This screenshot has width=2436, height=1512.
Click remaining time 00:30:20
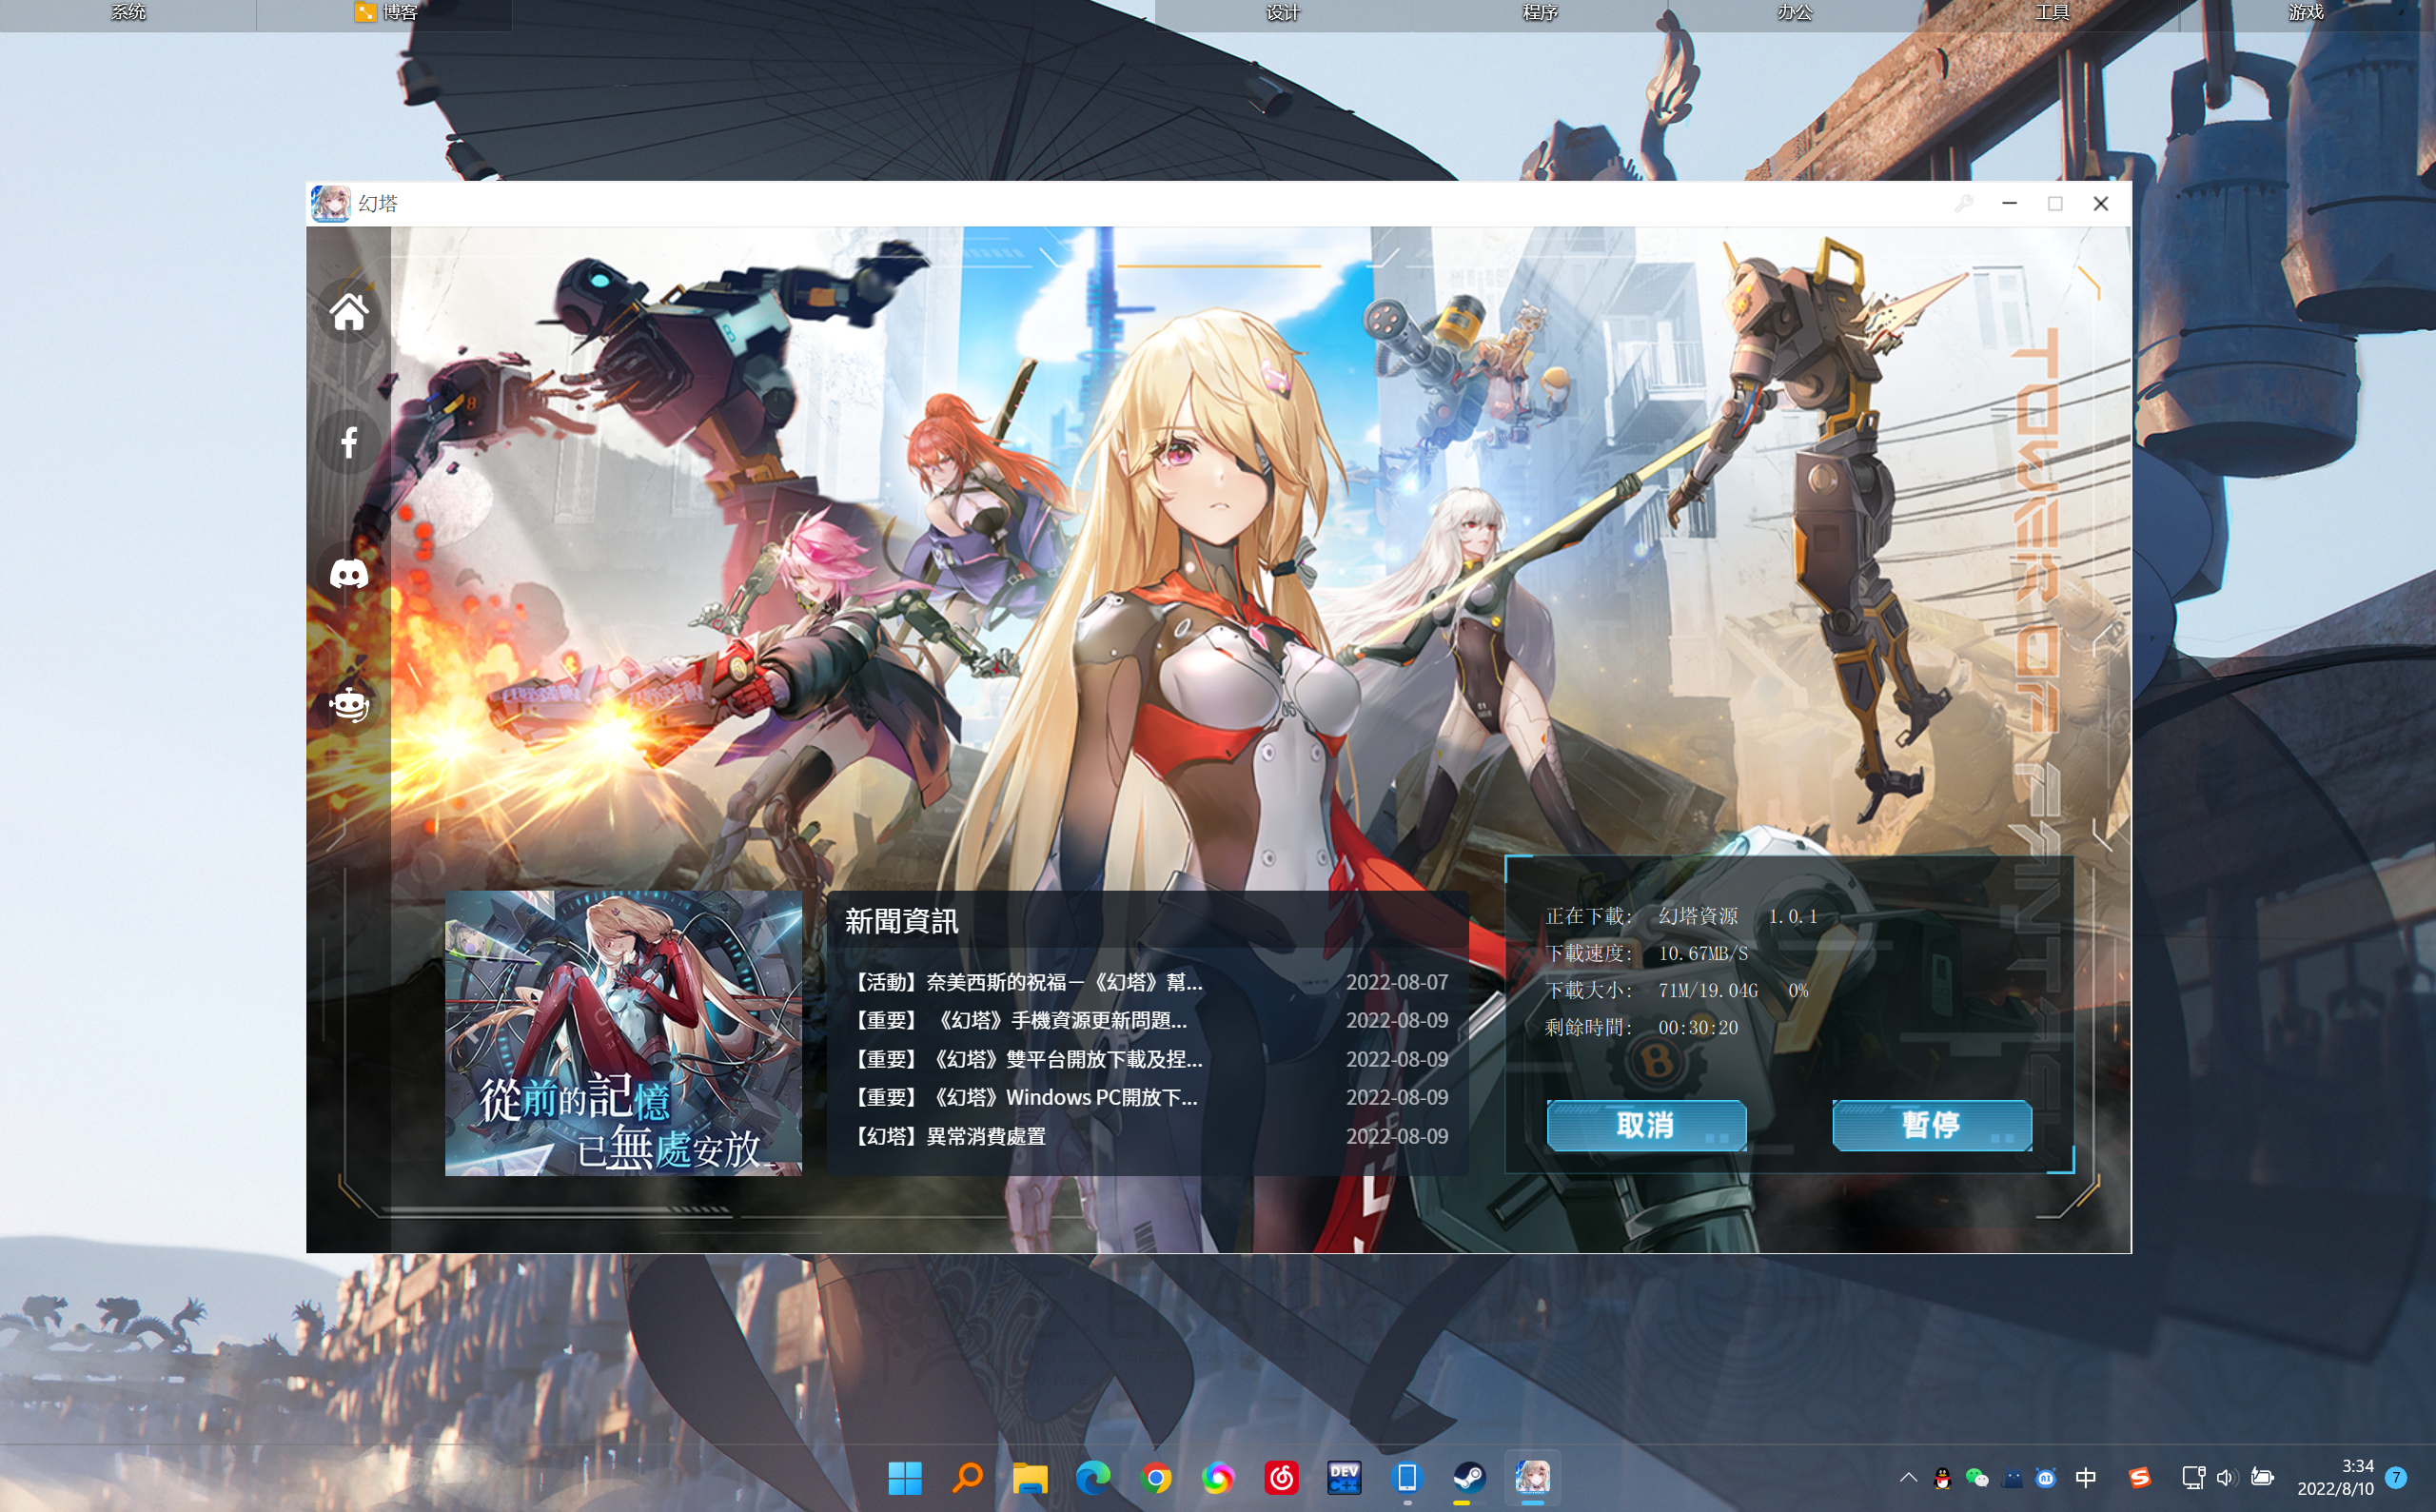coord(1698,1027)
